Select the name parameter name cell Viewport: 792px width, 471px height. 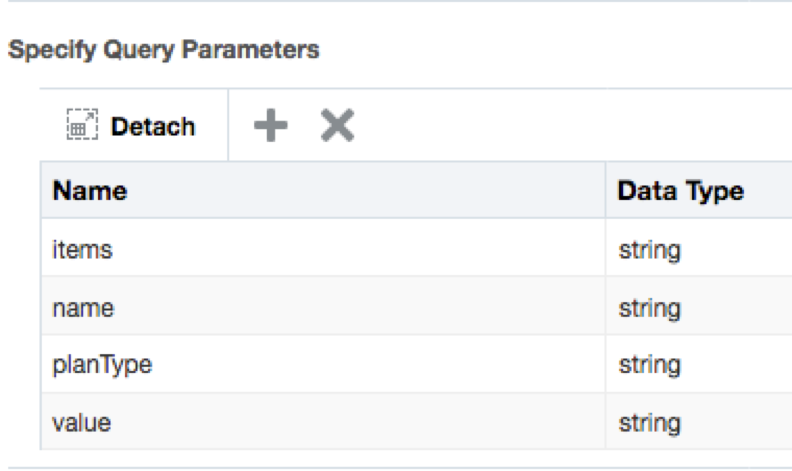coord(83,309)
